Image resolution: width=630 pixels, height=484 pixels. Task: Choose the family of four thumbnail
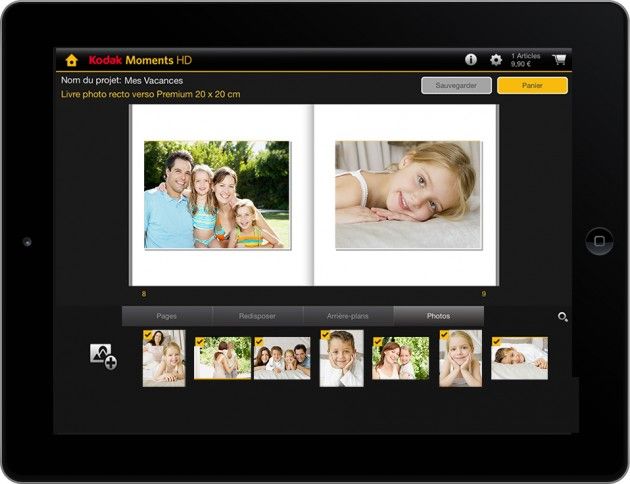[282, 358]
